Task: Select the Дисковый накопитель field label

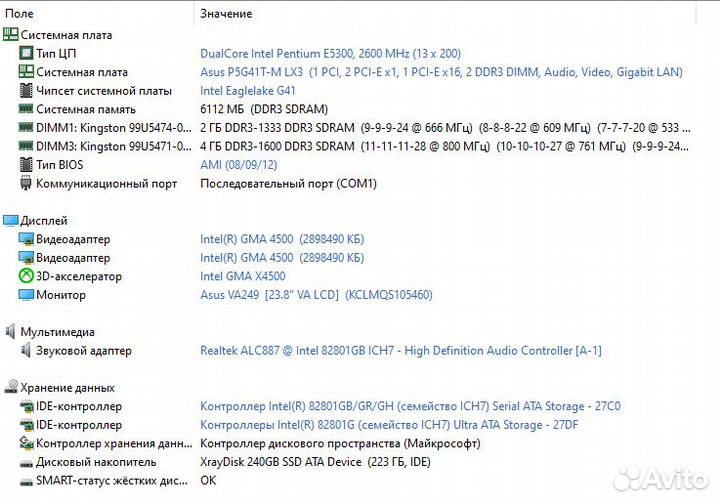Action: click(96, 462)
